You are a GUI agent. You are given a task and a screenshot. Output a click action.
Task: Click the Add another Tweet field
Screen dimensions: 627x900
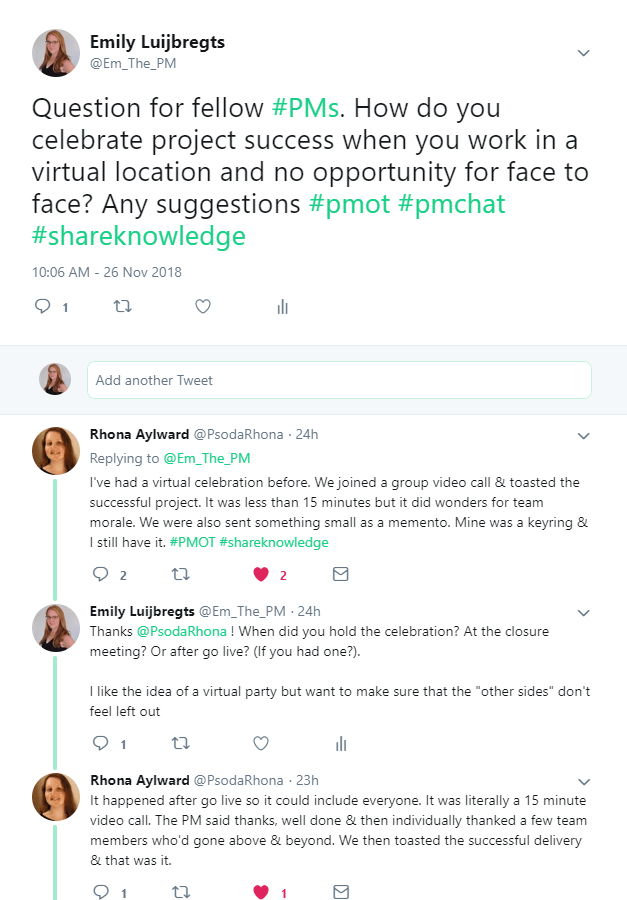[339, 380]
